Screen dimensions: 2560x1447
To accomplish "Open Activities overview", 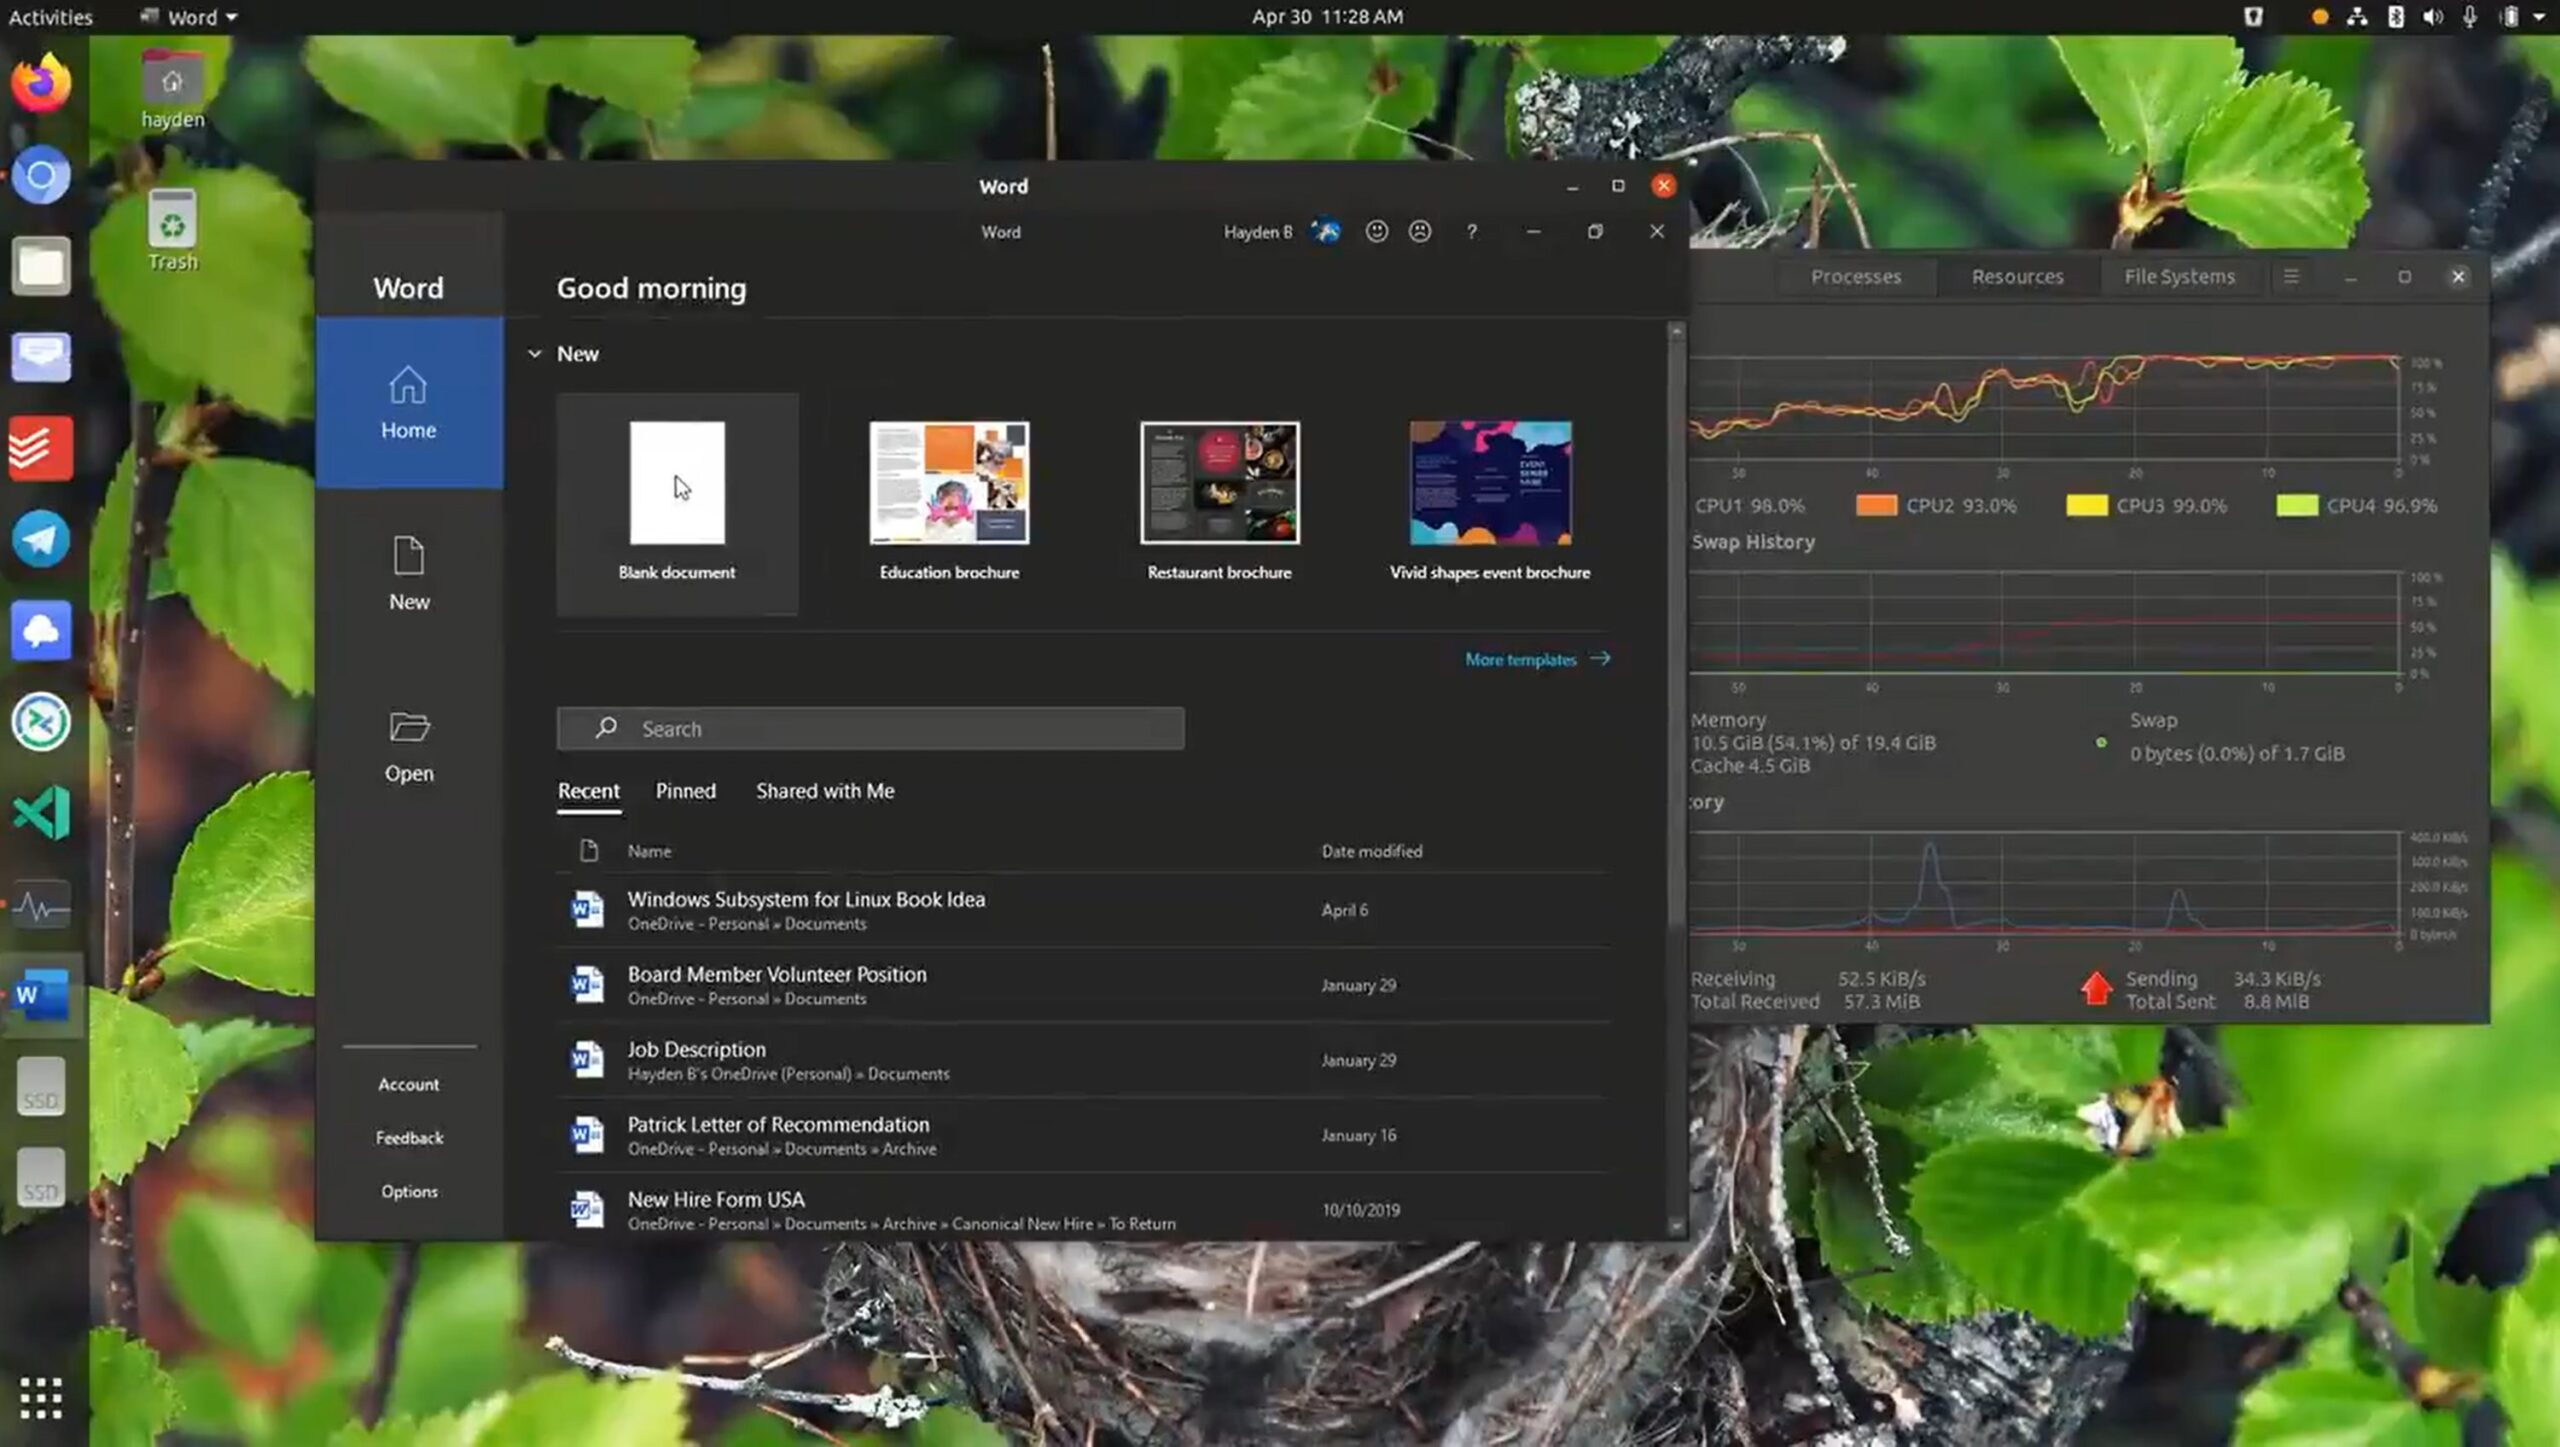I will pos(50,17).
